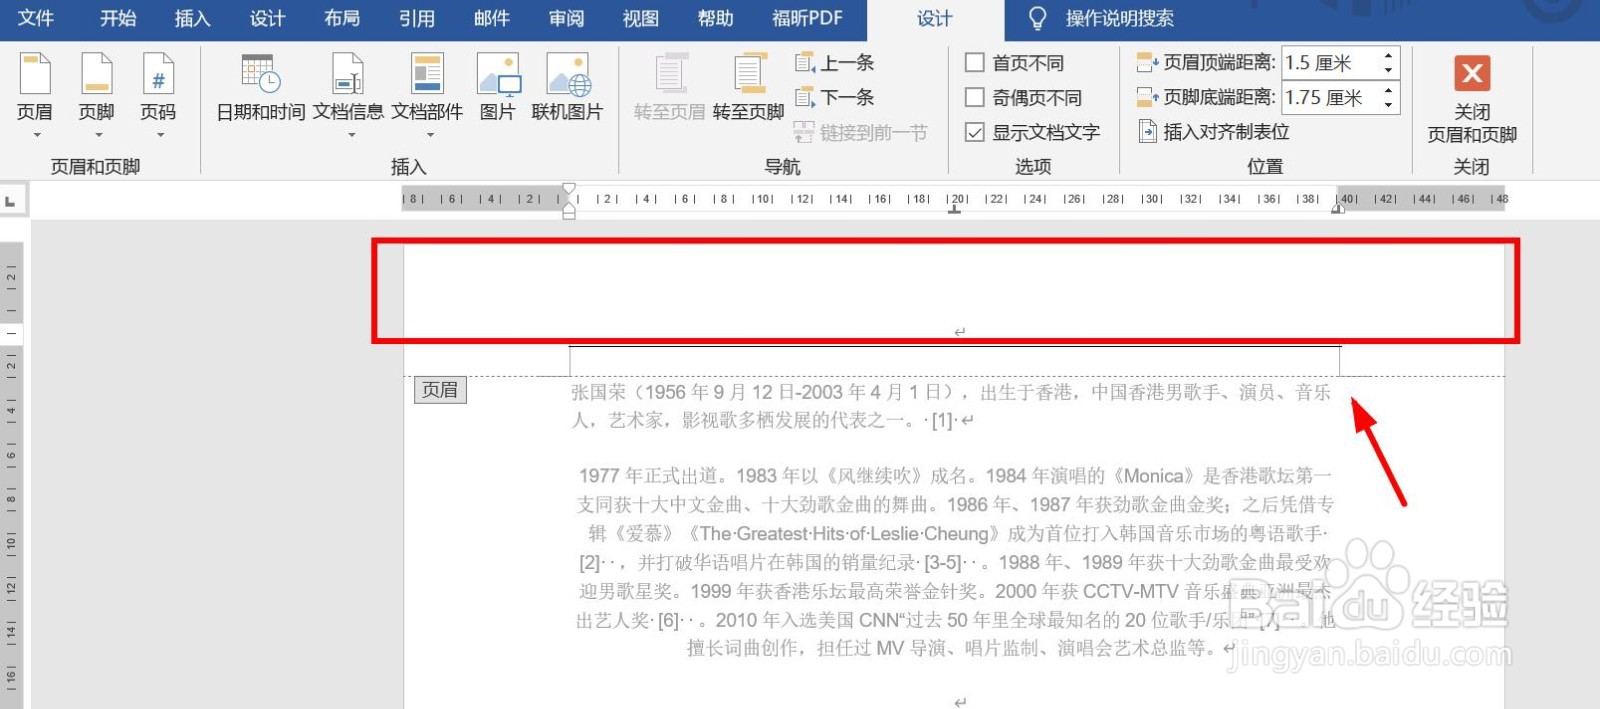Expand the 文档信息 dropdown arrow
This screenshot has height=709, width=1600.
[351, 135]
